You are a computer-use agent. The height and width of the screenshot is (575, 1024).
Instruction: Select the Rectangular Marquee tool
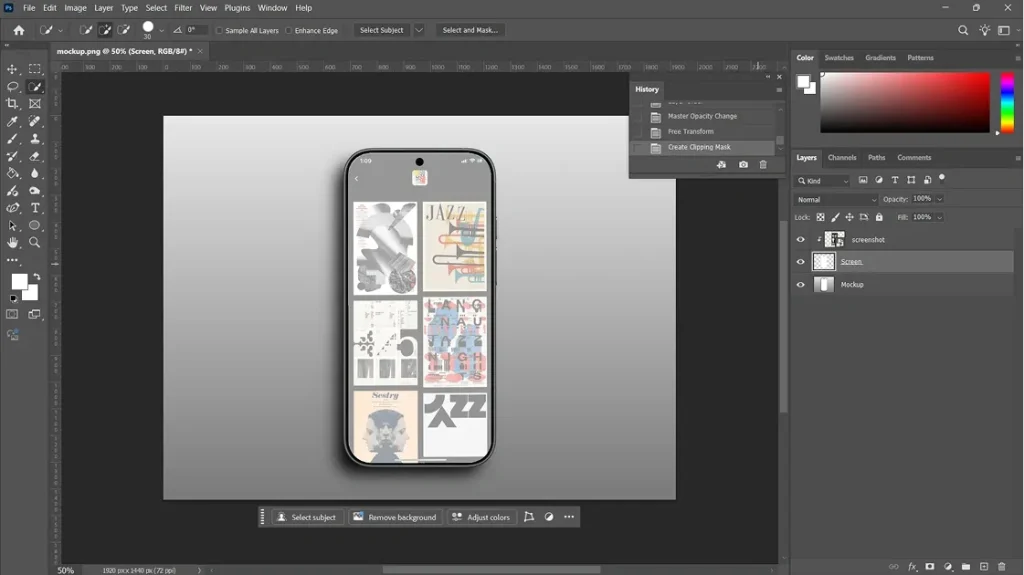pyautogui.click(x=35, y=69)
